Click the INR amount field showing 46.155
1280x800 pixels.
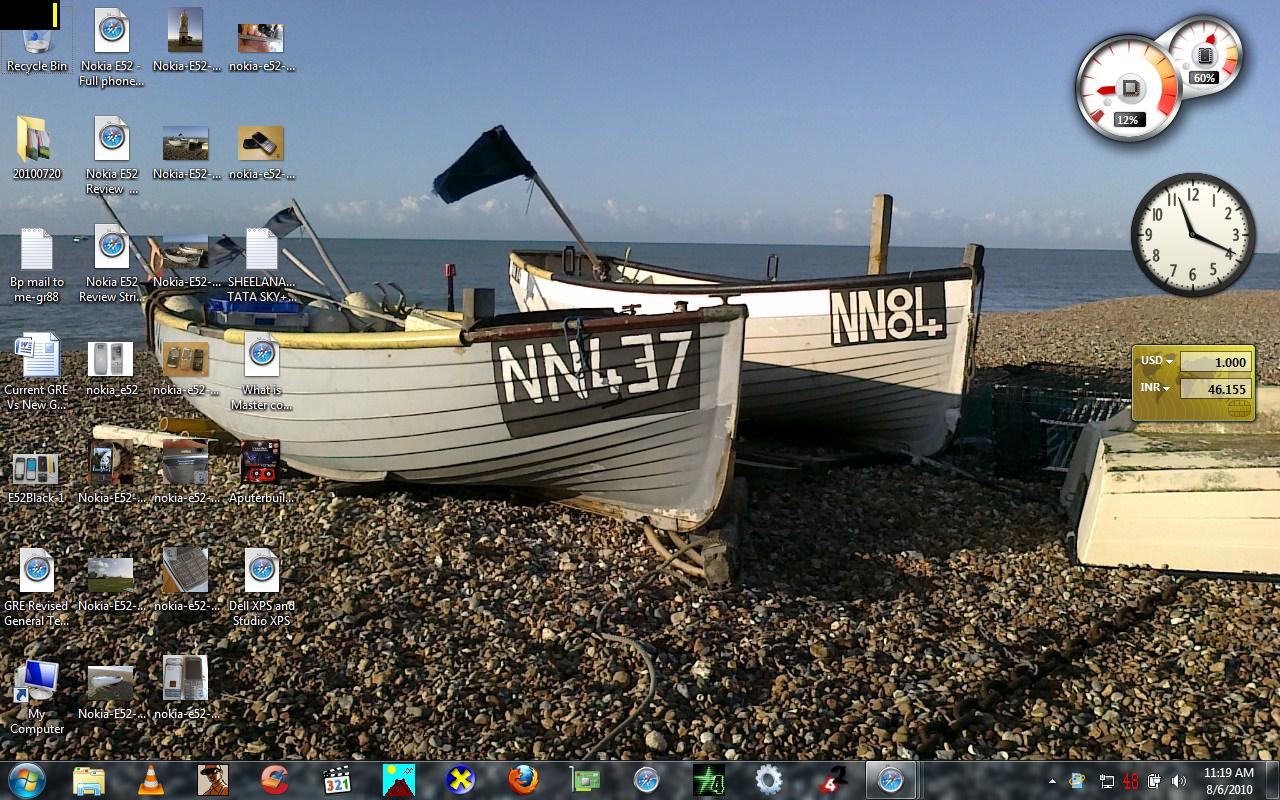coord(1215,389)
